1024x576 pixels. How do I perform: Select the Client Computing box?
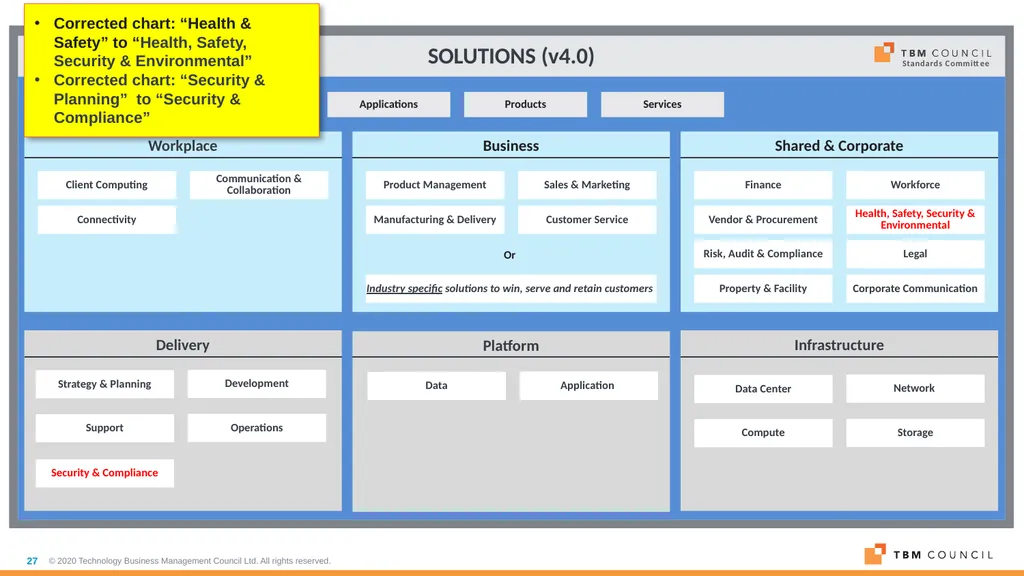pos(106,185)
